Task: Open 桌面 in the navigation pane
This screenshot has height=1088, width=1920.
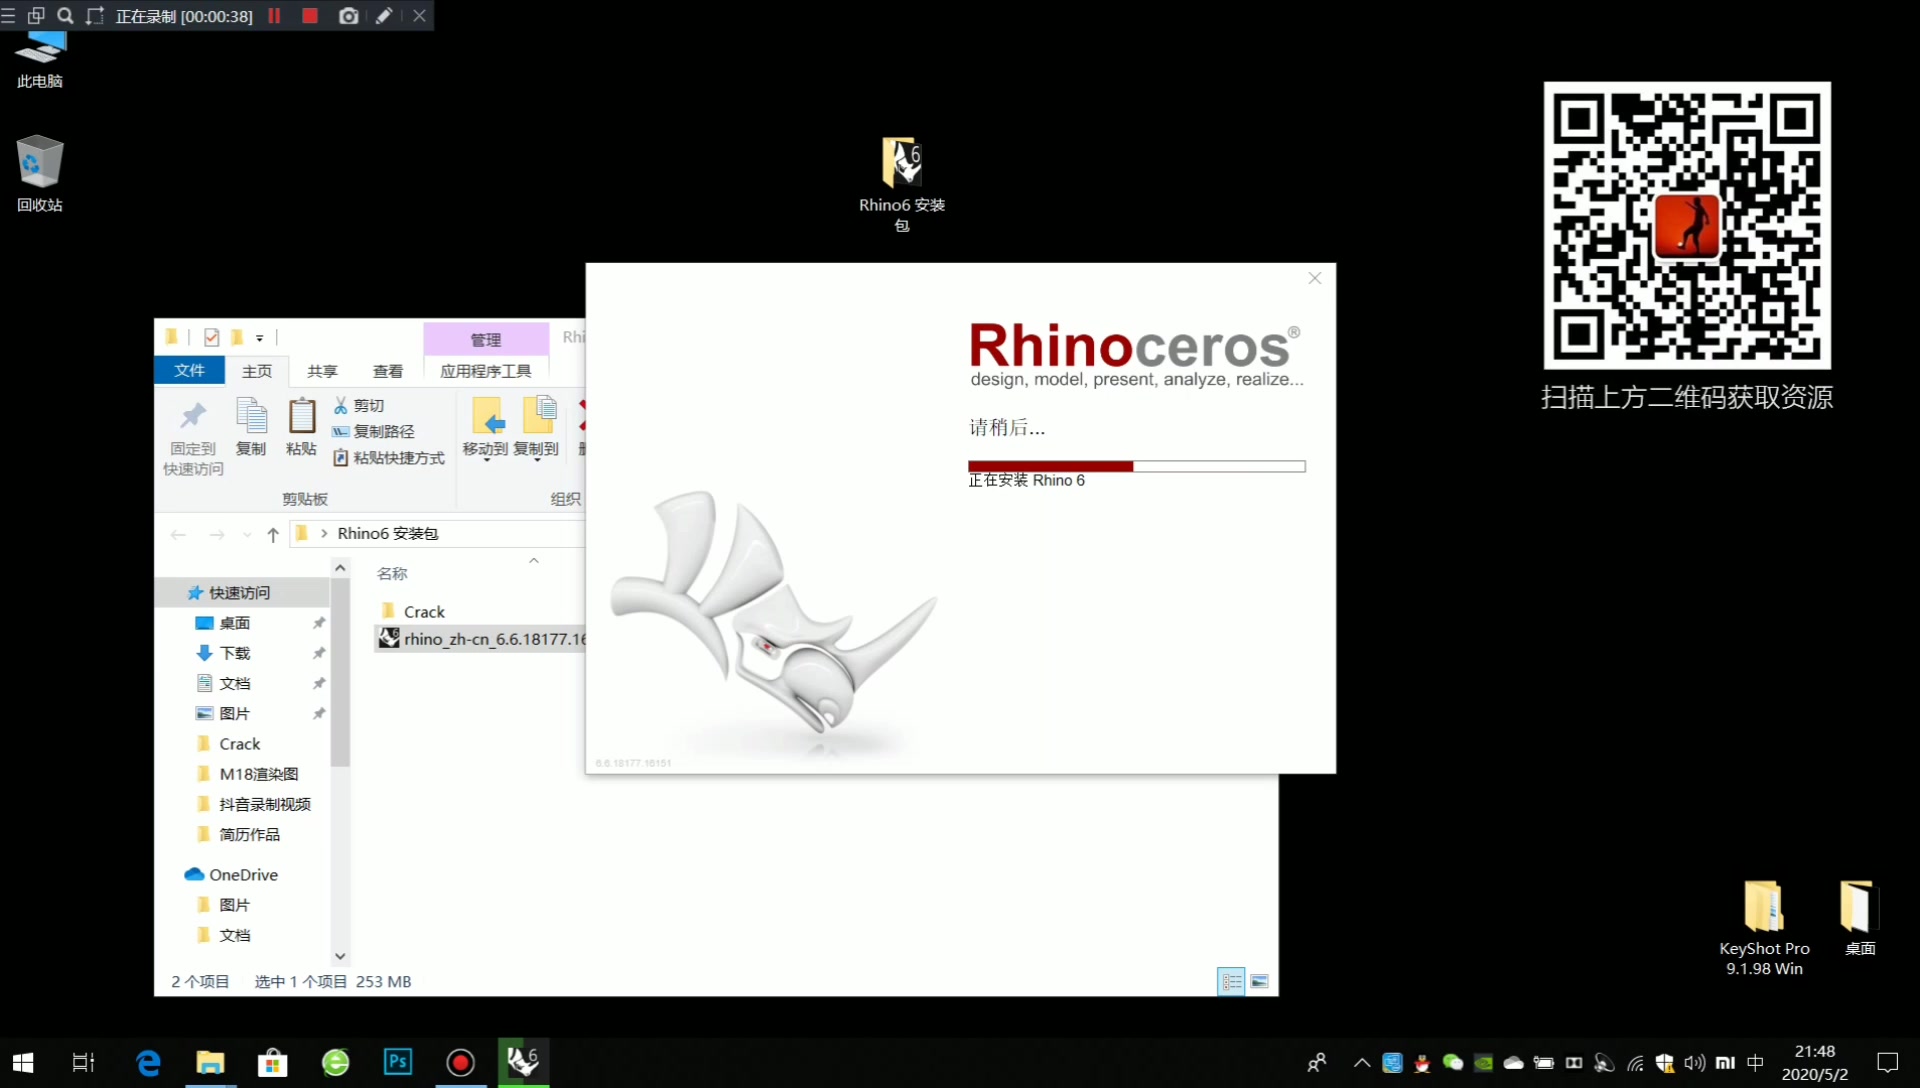Action: 234,622
